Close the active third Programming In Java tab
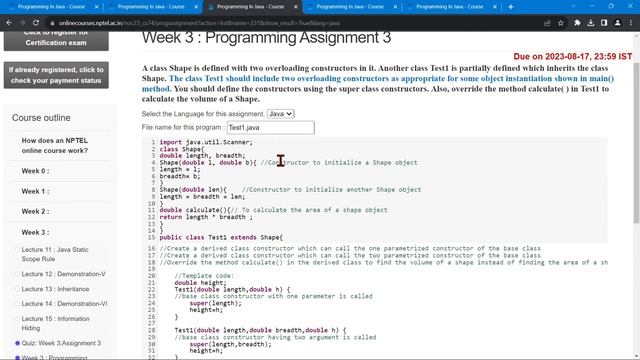This screenshot has width=640, height=360. click(x=296, y=7)
